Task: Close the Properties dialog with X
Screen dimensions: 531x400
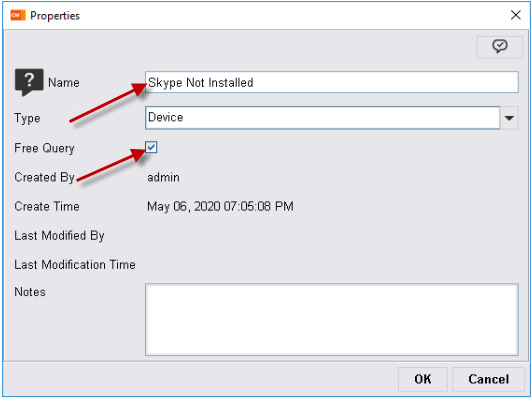Action: point(515,15)
